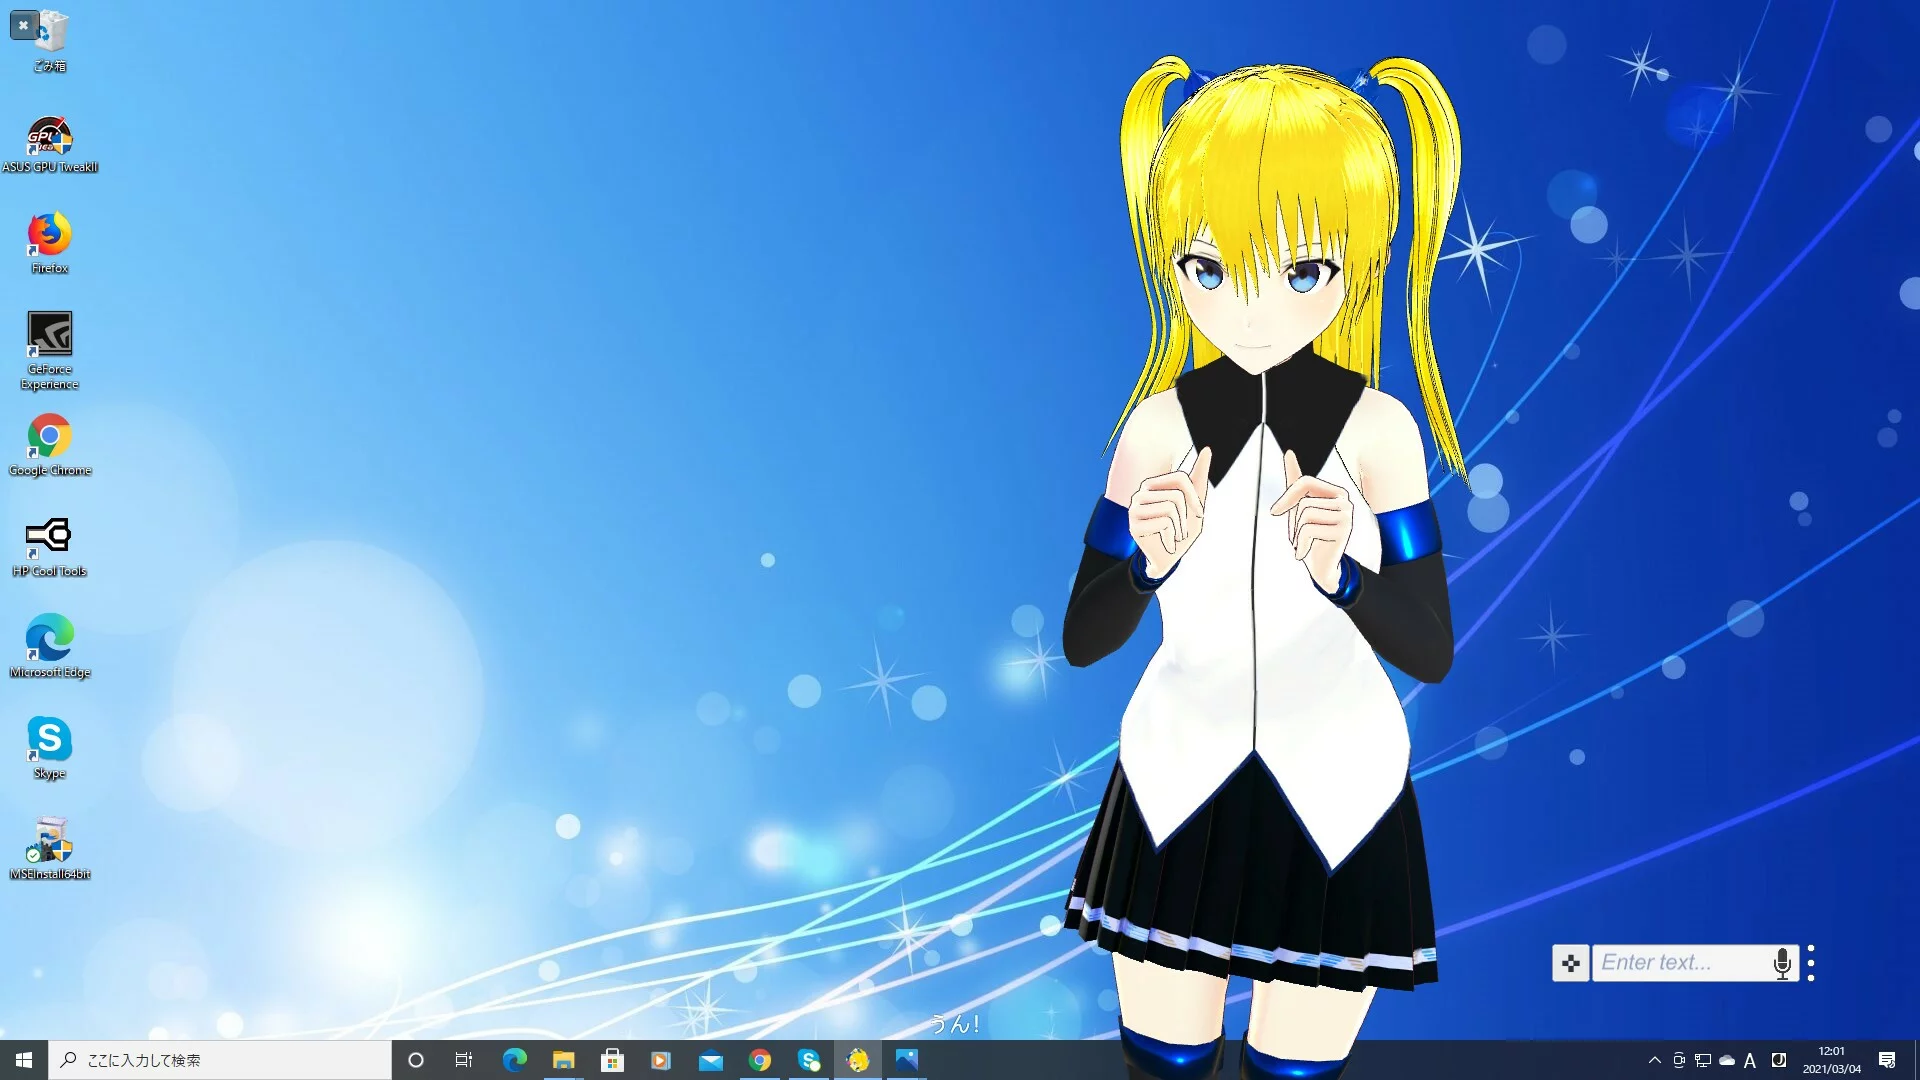Open the OneDrive cloud tray icon
The width and height of the screenshot is (1920, 1080).
coord(1726,1060)
